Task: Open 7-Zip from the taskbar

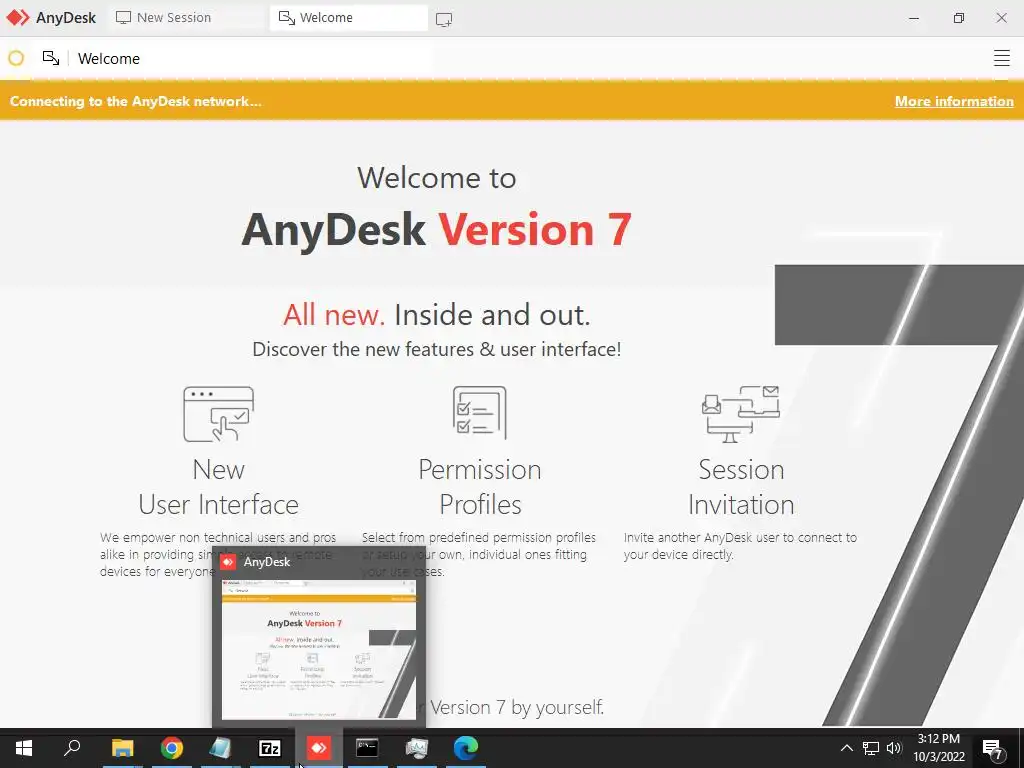Action: 270,748
